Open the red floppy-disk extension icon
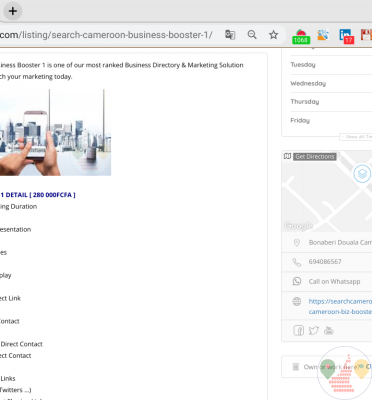This screenshot has height=400, width=372. (x=366, y=35)
